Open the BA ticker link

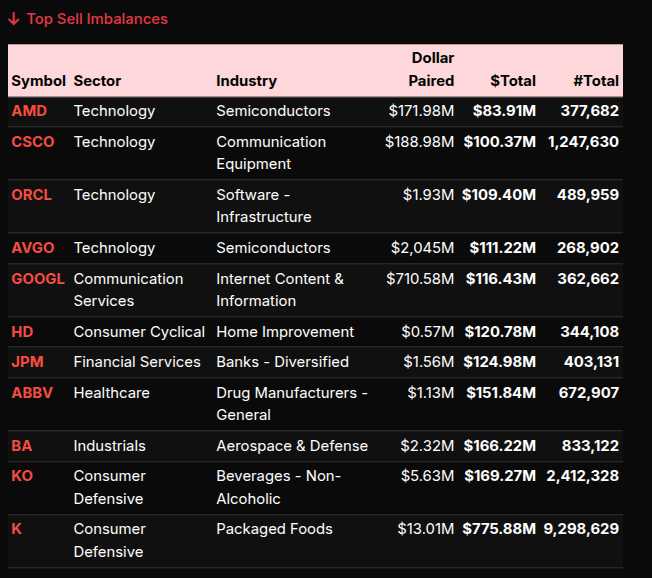click(x=22, y=446)
